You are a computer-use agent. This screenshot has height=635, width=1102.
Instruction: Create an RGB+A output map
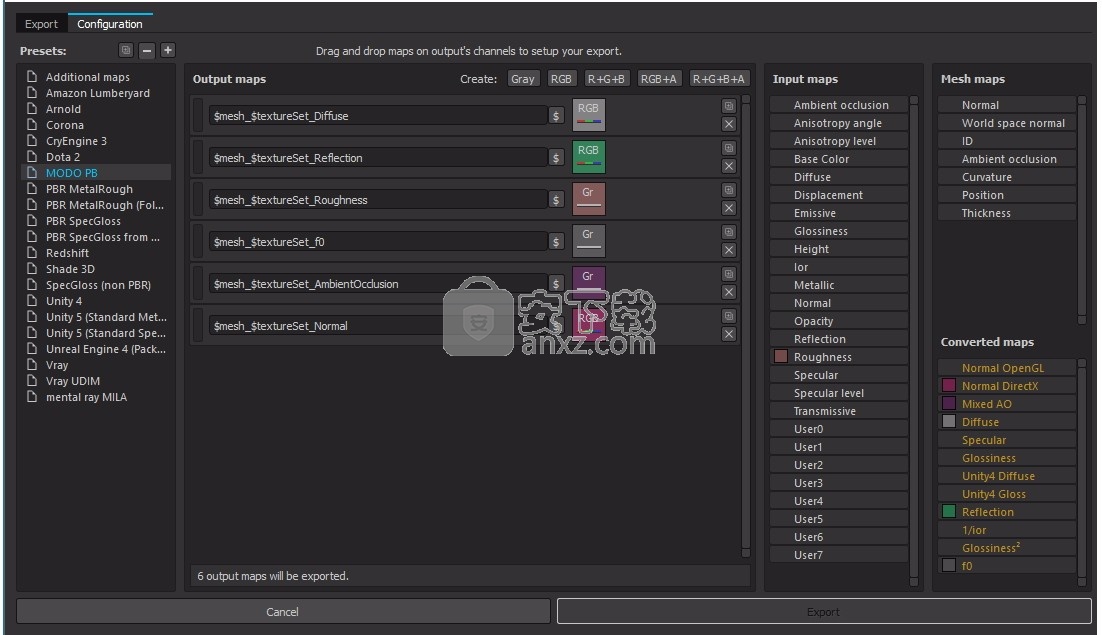coord(659,79)
